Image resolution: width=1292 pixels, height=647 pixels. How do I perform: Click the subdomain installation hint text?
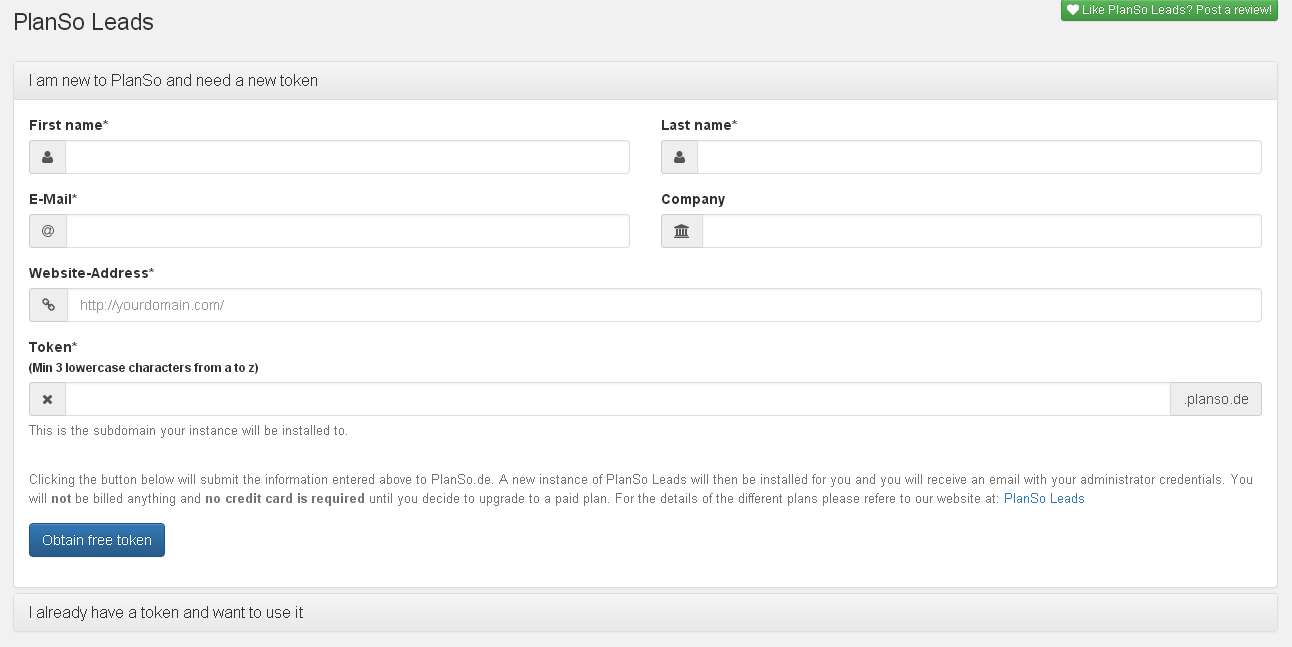pos(188,431)
